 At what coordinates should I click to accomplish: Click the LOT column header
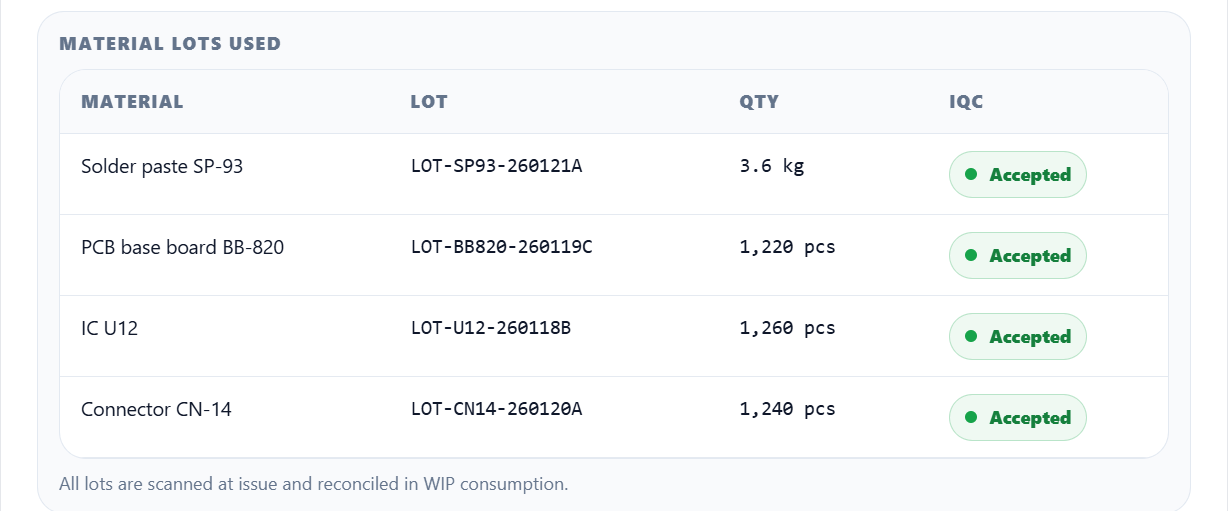tap(429, 102)
